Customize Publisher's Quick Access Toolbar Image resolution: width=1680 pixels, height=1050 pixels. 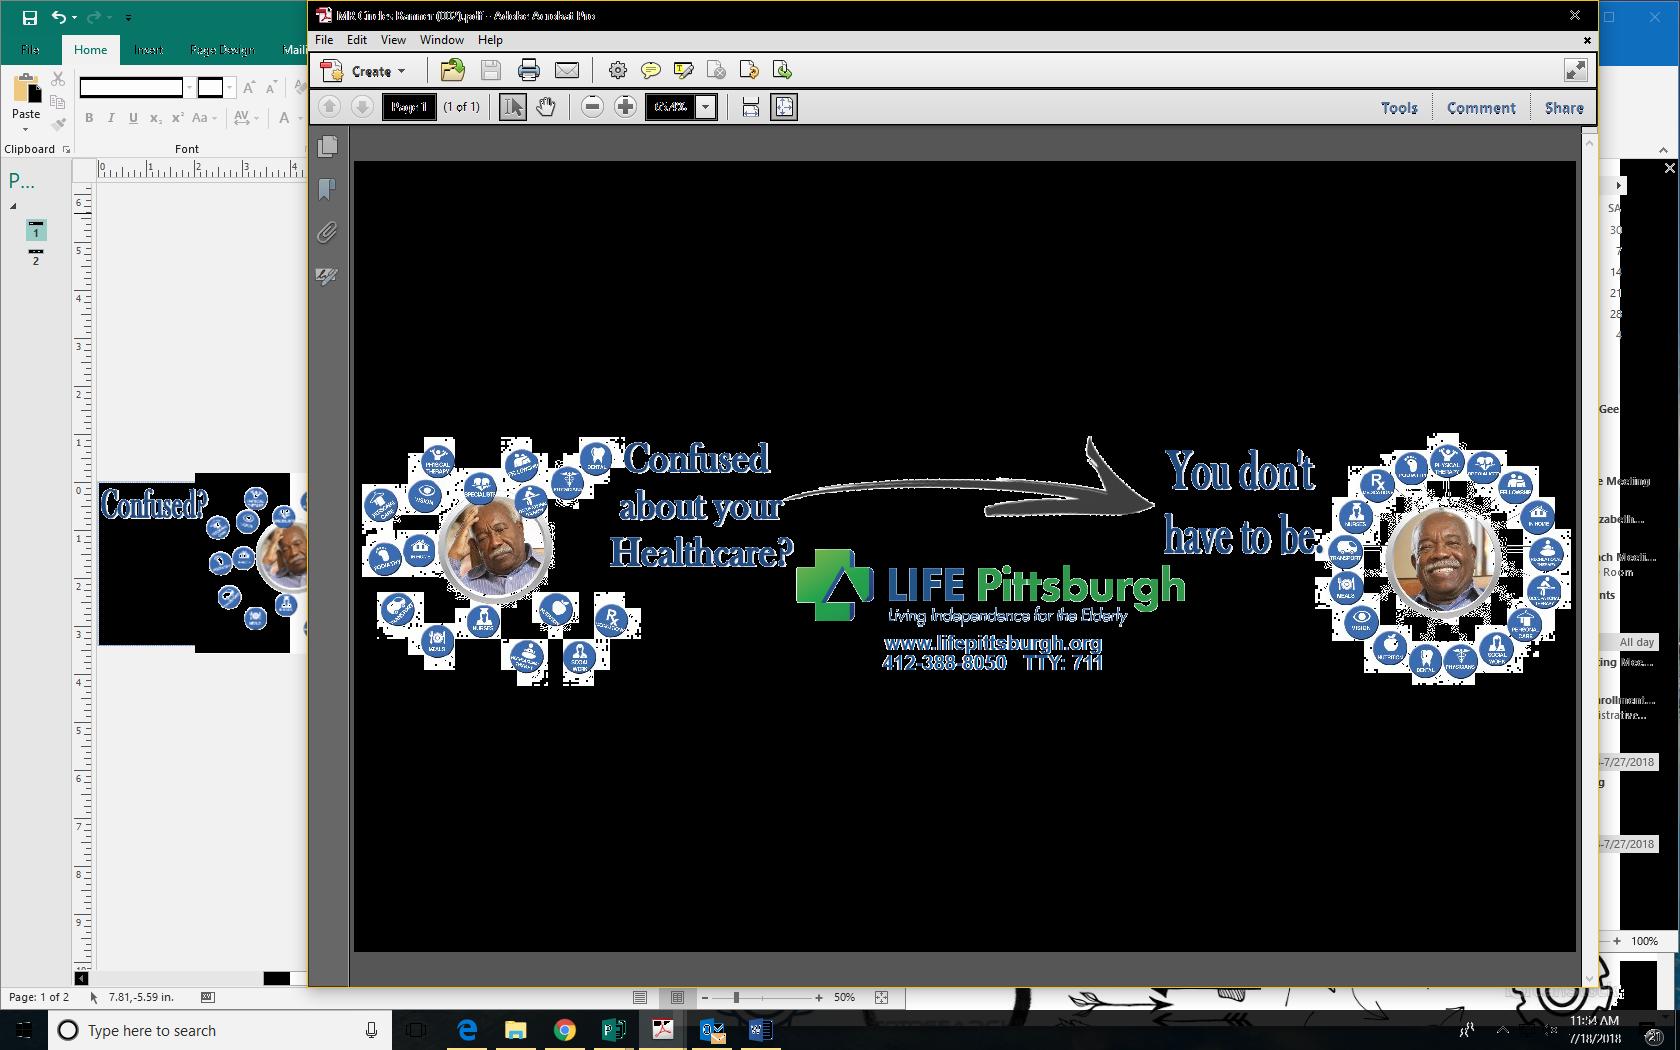coord(129,17)
